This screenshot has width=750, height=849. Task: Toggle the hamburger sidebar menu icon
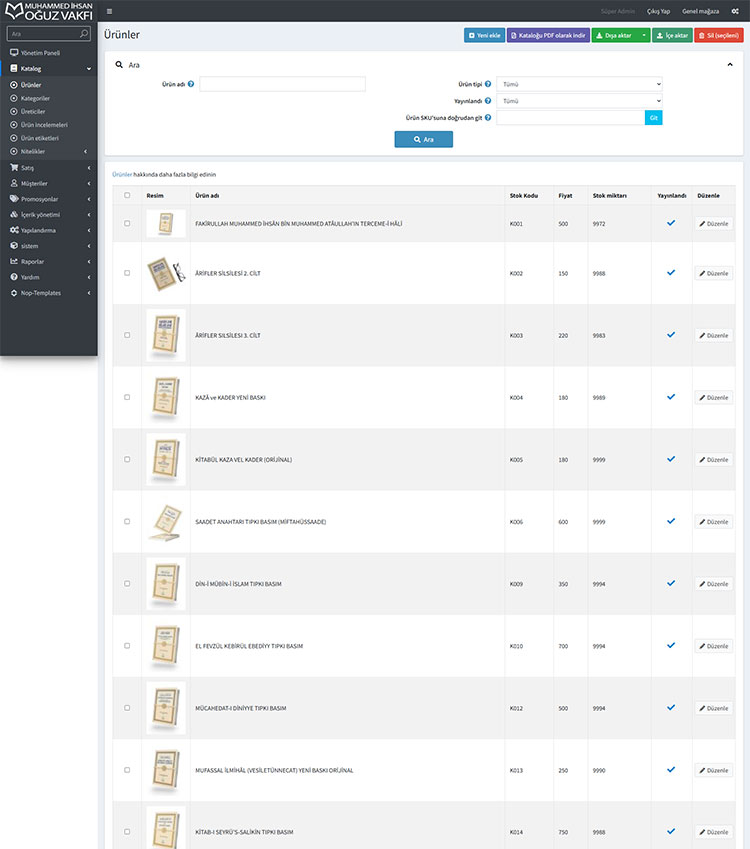pyautogui.click(x=109, y=11)
